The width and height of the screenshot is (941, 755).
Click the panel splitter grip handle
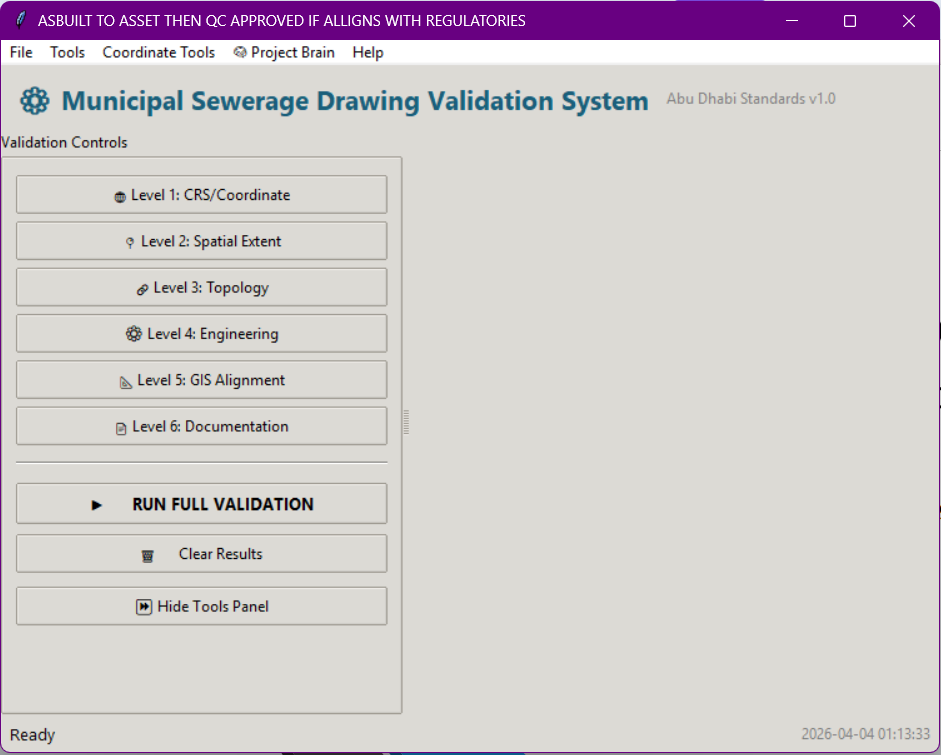click(x=406, y=422)
